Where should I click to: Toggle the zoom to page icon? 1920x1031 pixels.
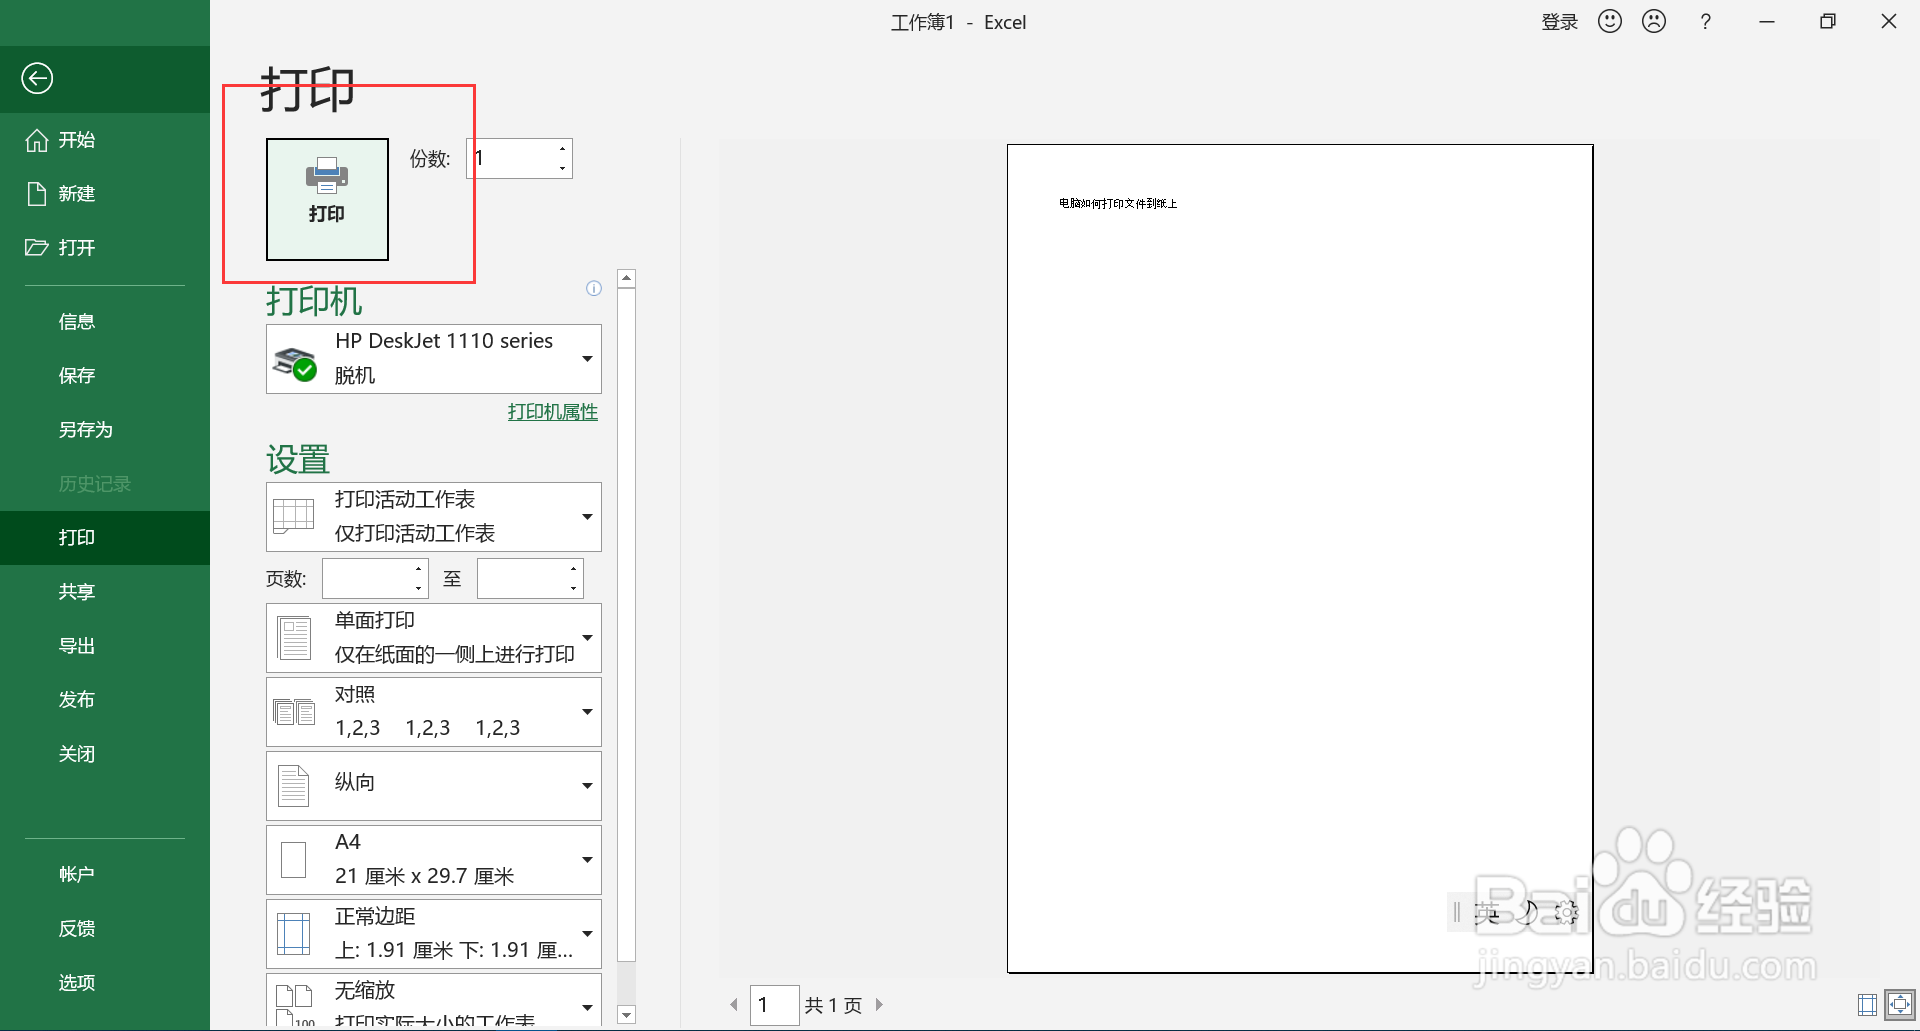1900,1004
